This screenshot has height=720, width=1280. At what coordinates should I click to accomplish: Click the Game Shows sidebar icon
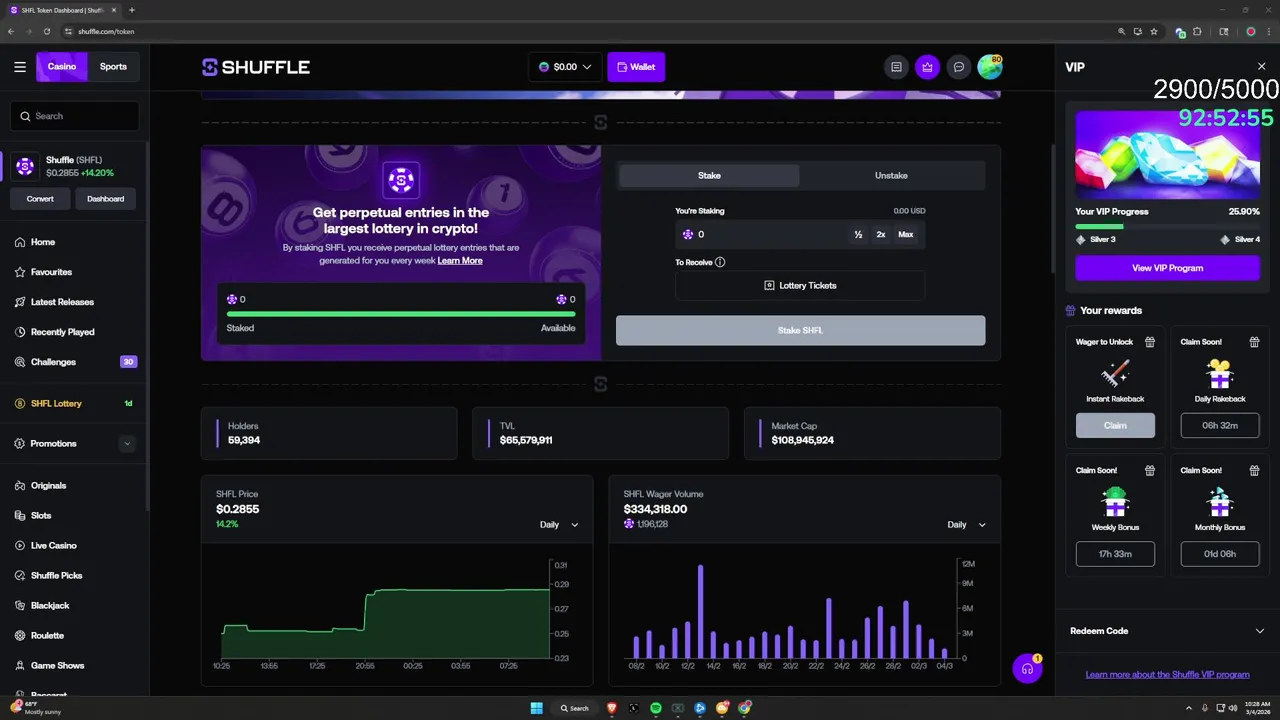[20, 666]
